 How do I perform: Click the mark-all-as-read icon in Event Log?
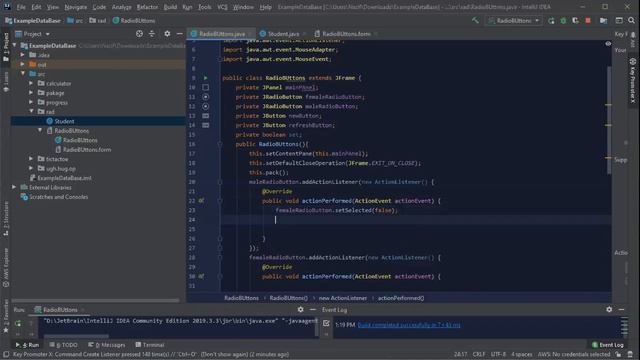click(326, 323)
